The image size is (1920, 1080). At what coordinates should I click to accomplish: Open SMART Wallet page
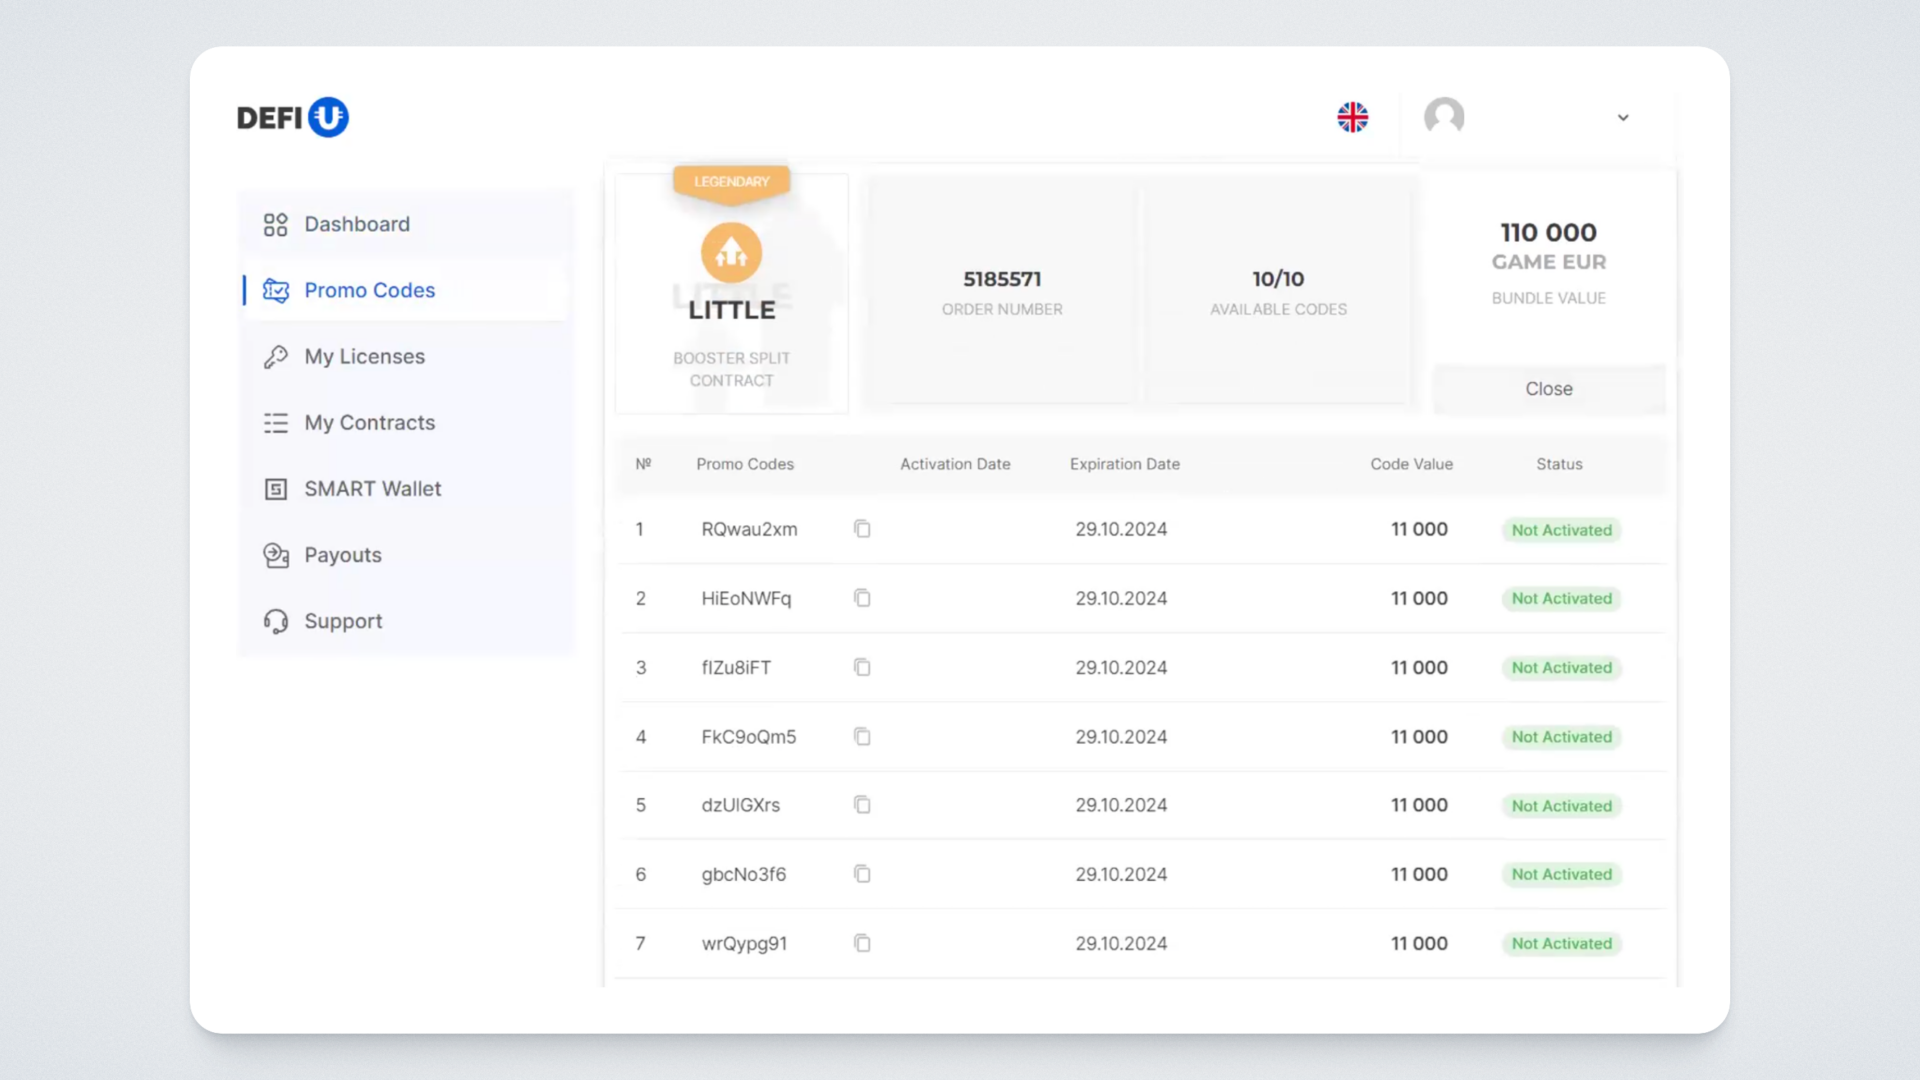click(372, 489)
